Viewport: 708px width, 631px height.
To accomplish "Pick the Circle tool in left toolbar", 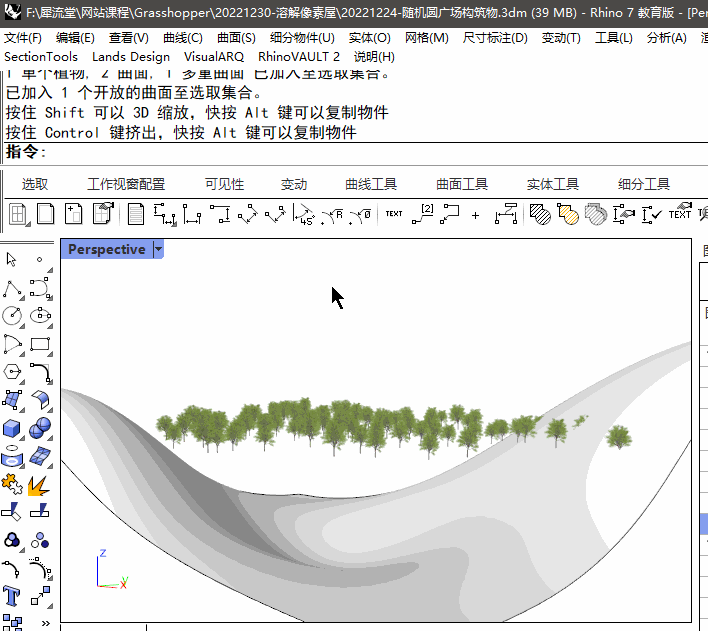I will [12, 317].
